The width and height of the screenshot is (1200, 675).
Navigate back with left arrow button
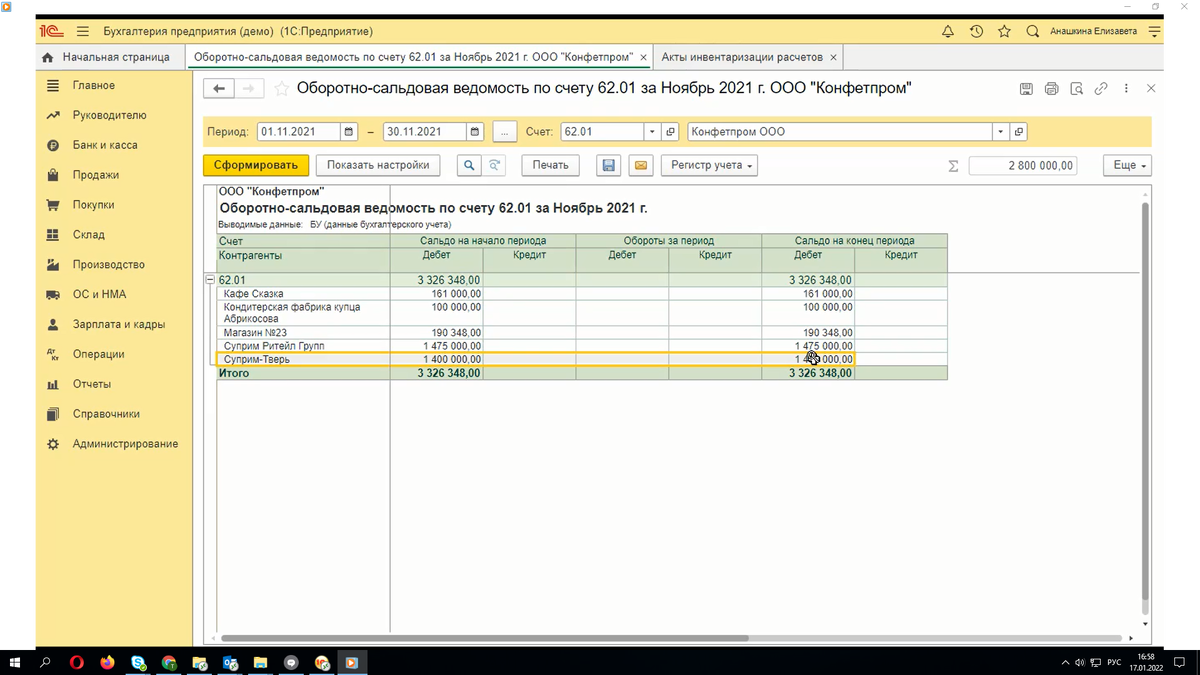click(218, 89)
